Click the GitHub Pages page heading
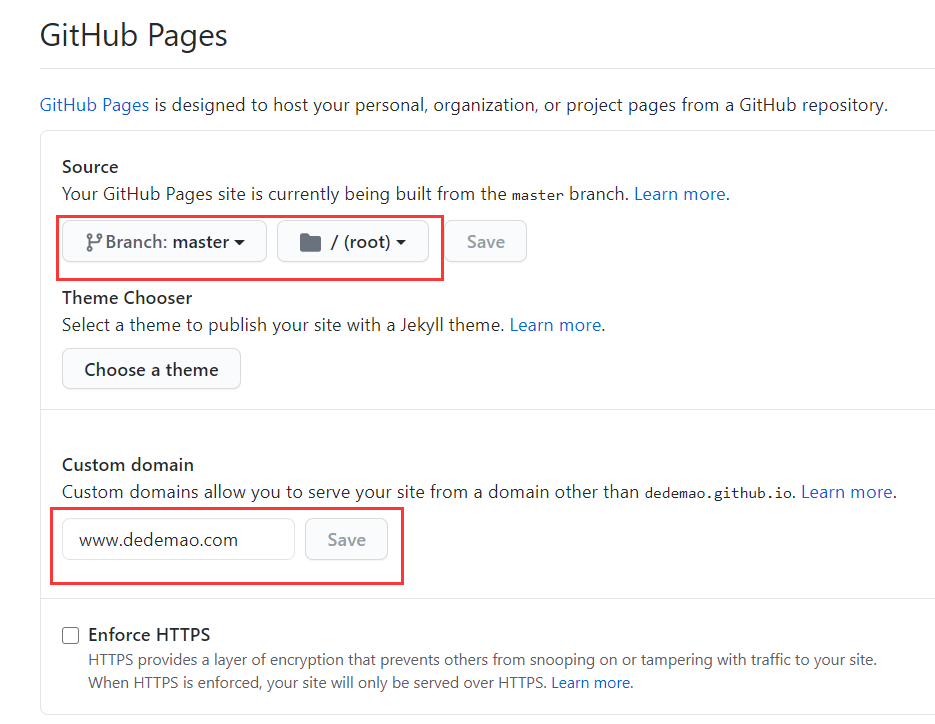 (x=134, y=35)
